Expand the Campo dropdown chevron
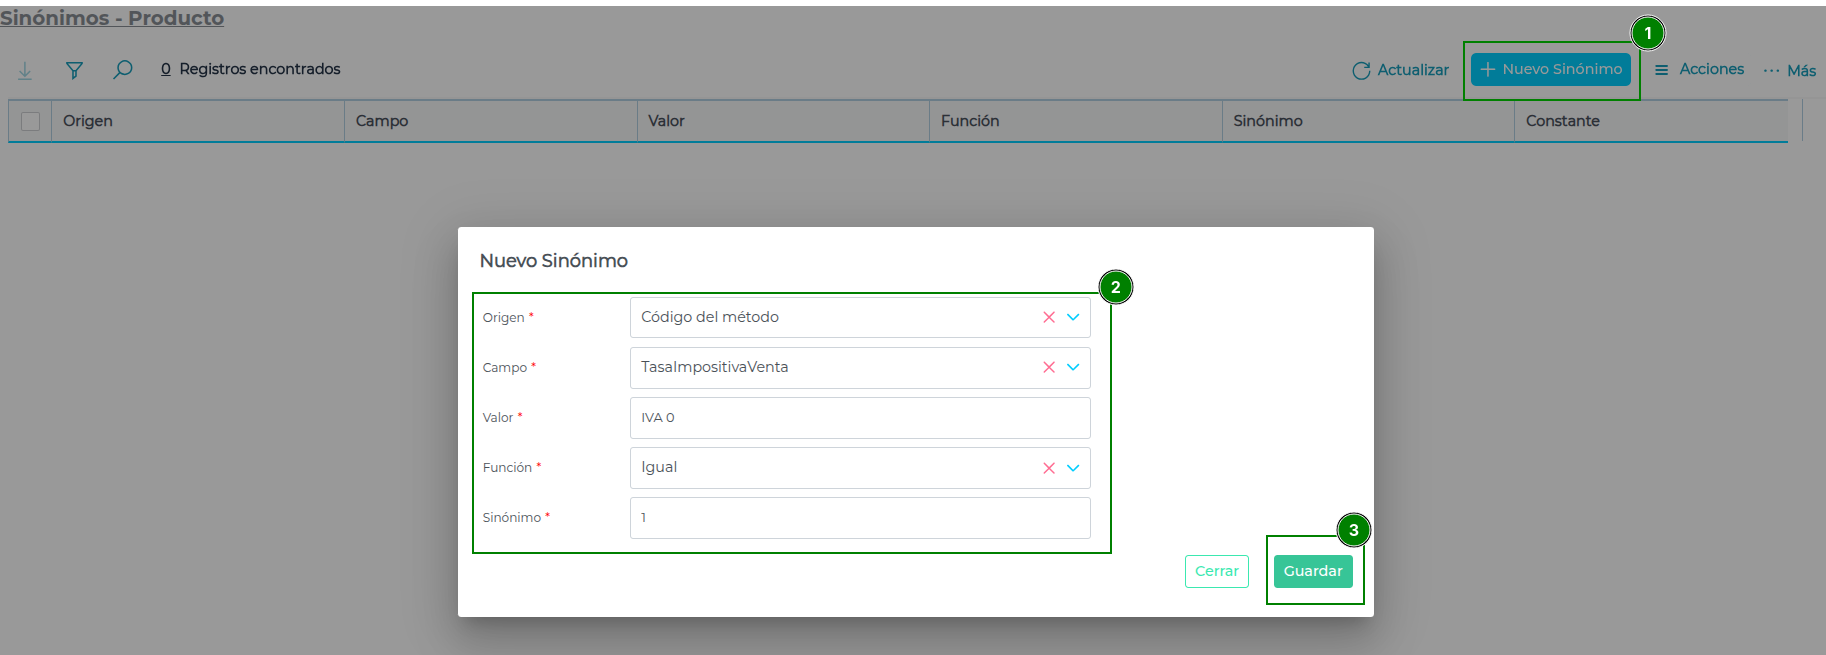The width and height of the screenshot is (1826, 655). (1073, 367)
